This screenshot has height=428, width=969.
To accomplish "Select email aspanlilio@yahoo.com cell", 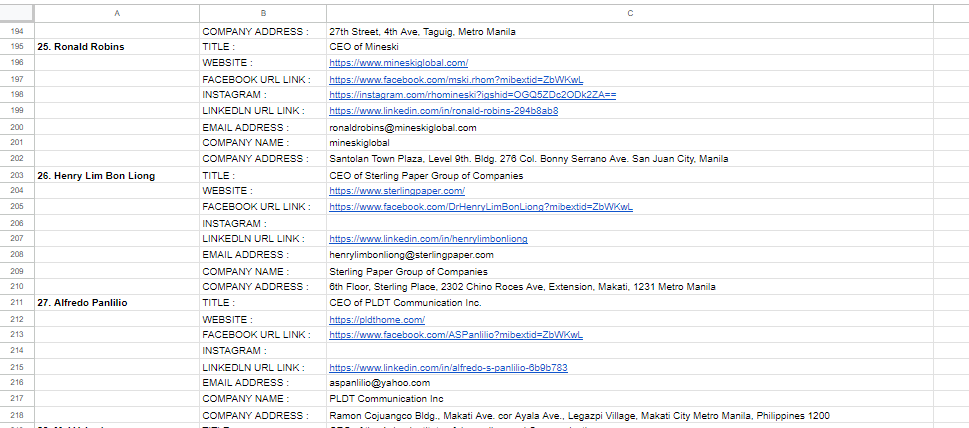I will pos(630,383).
